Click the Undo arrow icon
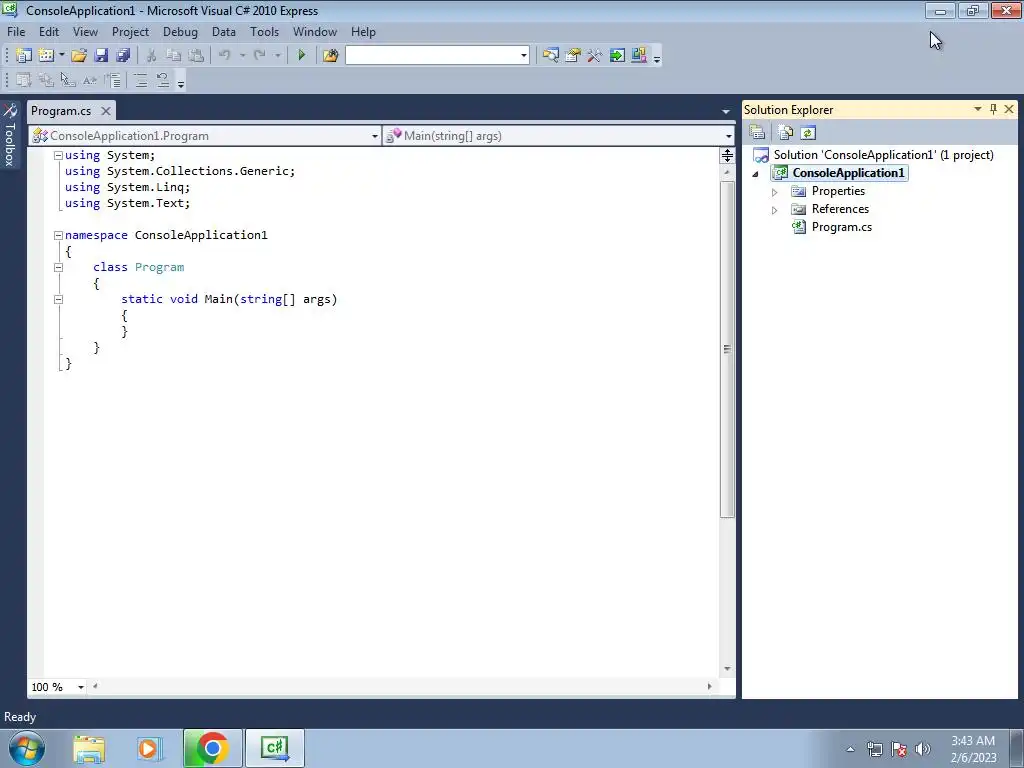The width and height of the screenshot is (1024, 768). click(225, 56)
